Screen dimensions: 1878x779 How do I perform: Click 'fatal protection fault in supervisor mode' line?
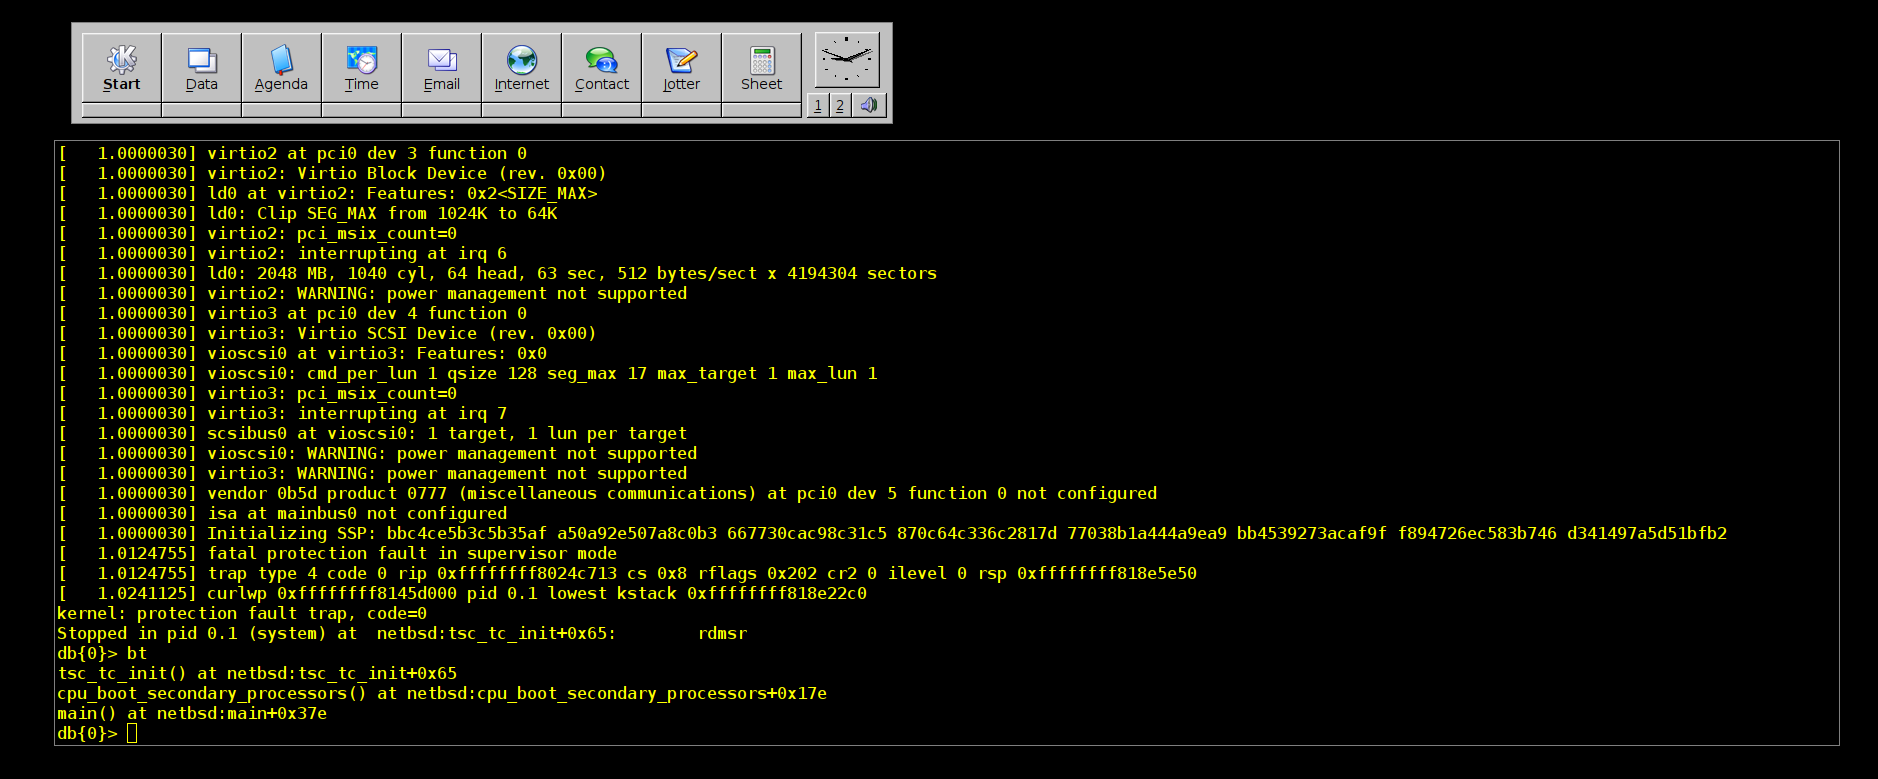pos(337,553)
